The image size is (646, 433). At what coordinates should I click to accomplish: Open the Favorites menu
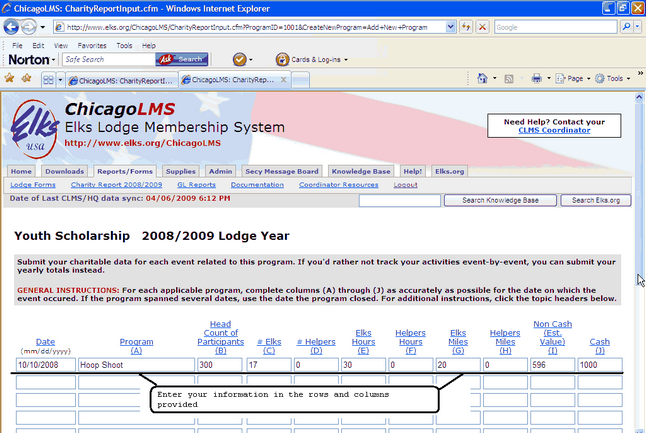pyautogui.click(x=92, y=45)
